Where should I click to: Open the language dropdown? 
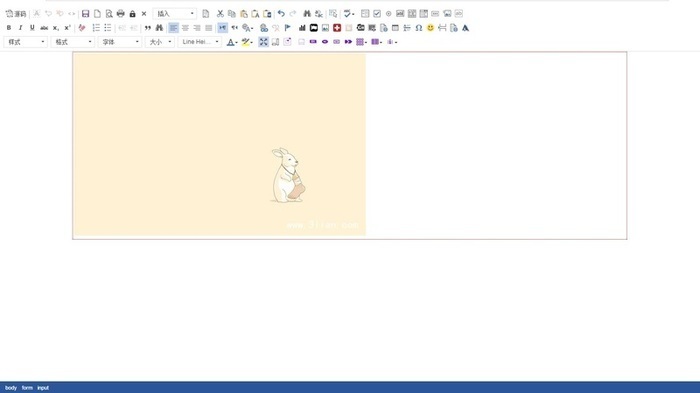point(248,28)
